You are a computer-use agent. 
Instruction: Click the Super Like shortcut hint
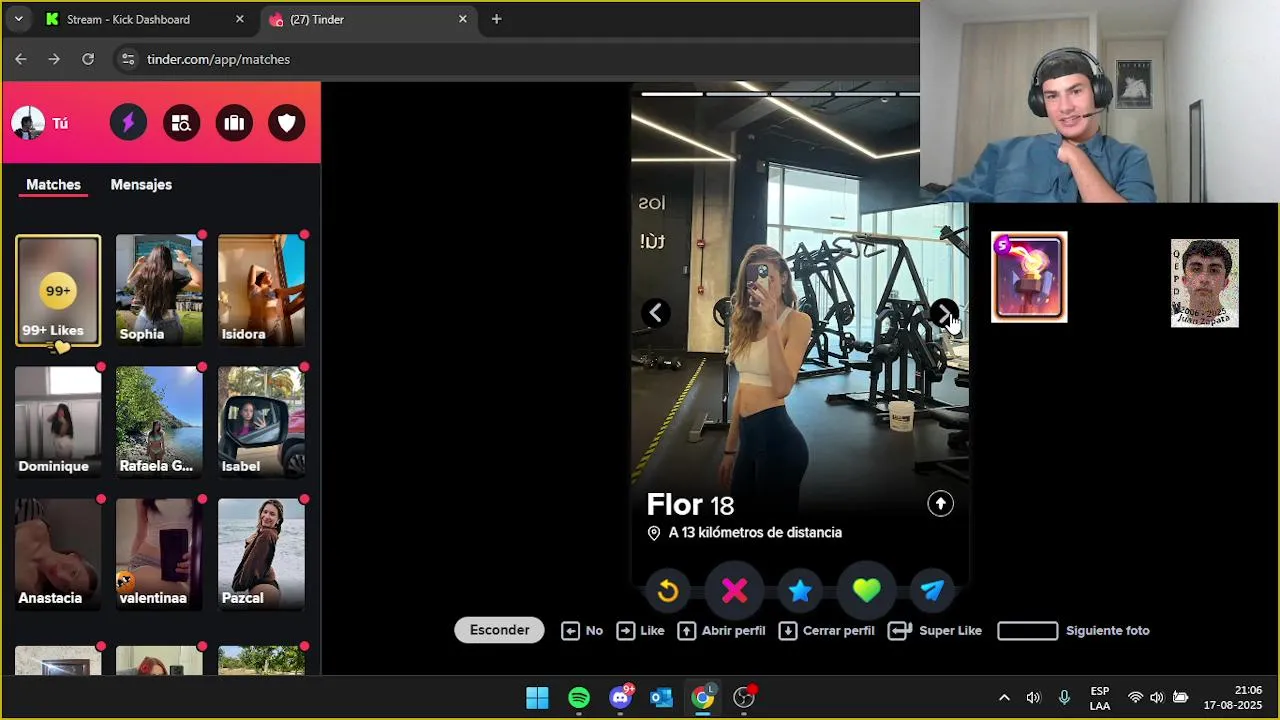coord(935,631)
